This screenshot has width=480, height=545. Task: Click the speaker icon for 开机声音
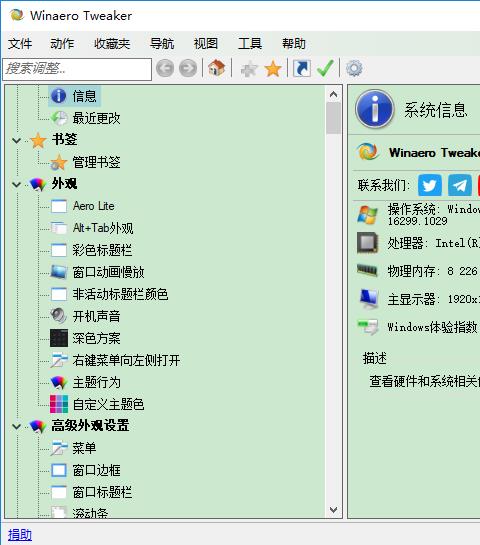(58, 316)
